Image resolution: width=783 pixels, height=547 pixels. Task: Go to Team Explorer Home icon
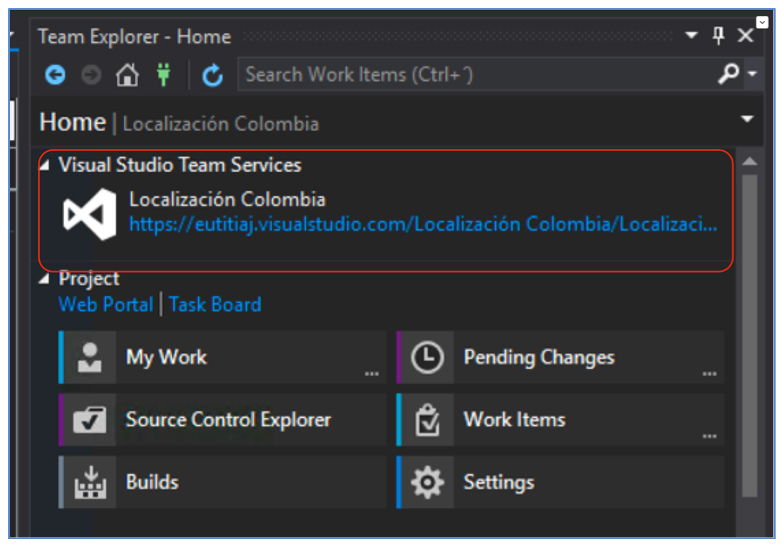tap(127, 75)
